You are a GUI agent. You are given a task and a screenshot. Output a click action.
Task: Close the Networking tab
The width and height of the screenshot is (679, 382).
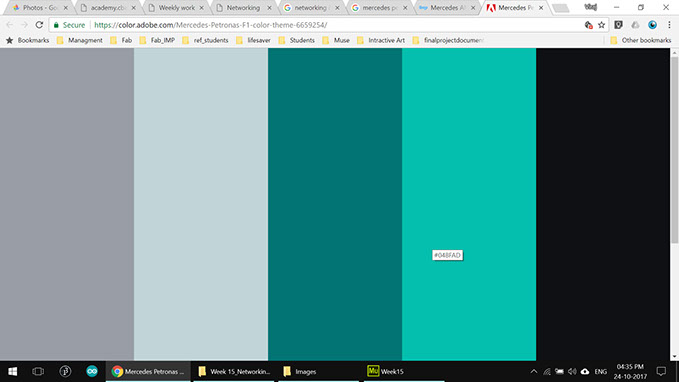[269, 8]
